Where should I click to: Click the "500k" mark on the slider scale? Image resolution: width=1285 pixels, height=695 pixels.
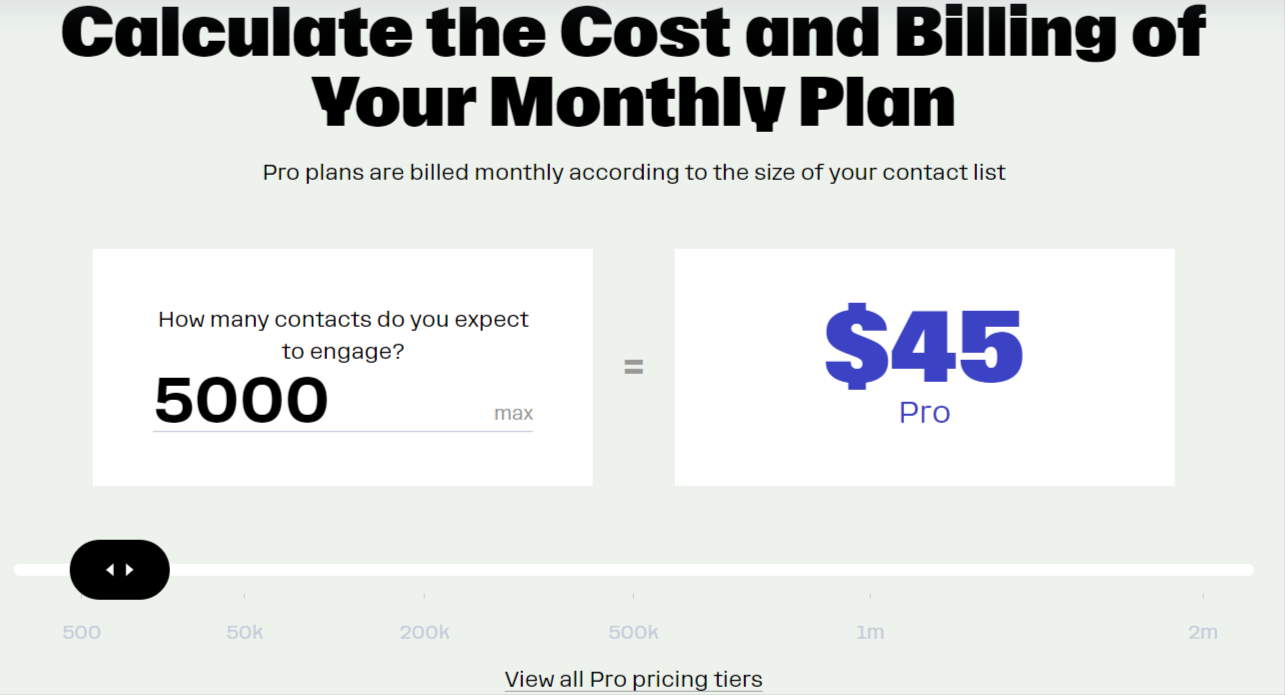tap(633, 632)
